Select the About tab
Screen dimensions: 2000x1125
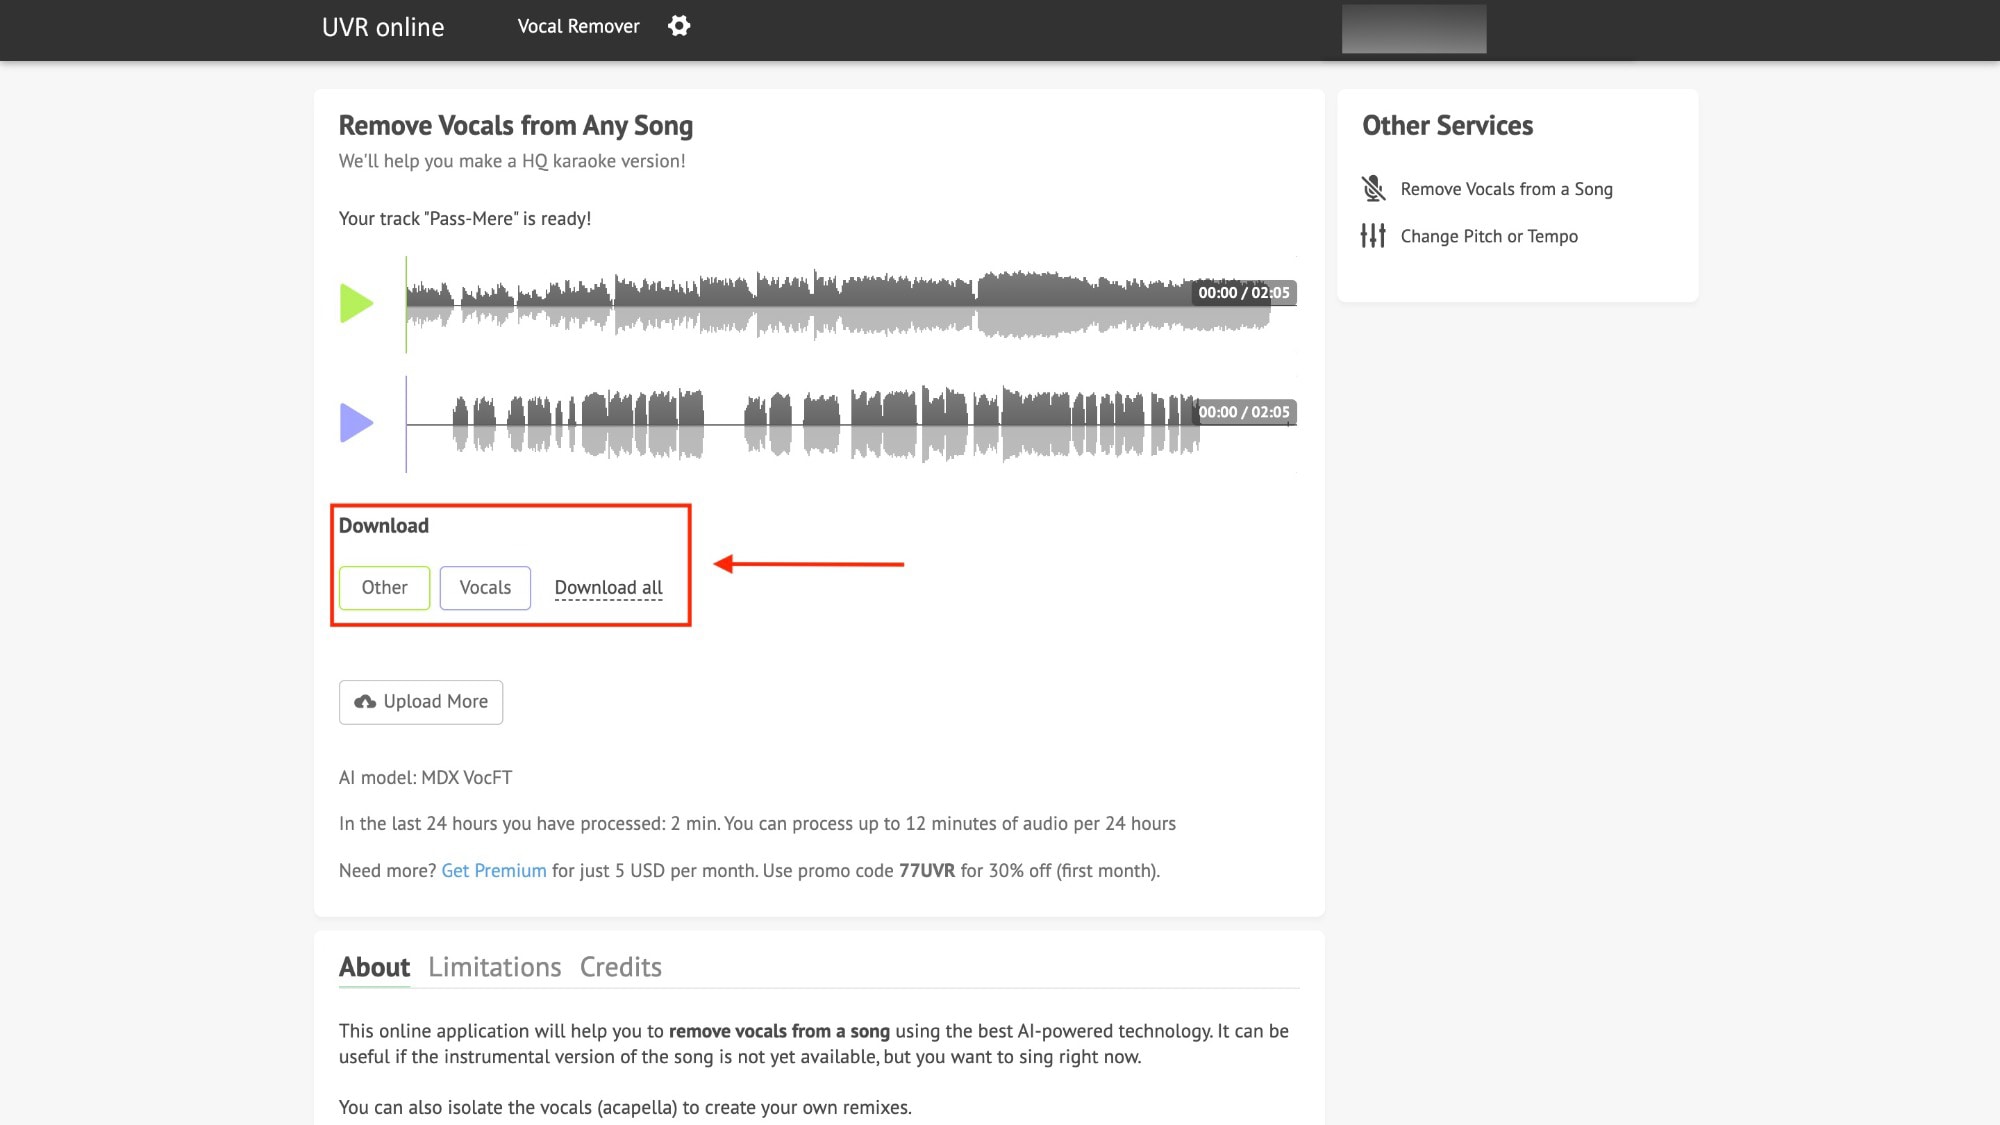click(374, 967)
